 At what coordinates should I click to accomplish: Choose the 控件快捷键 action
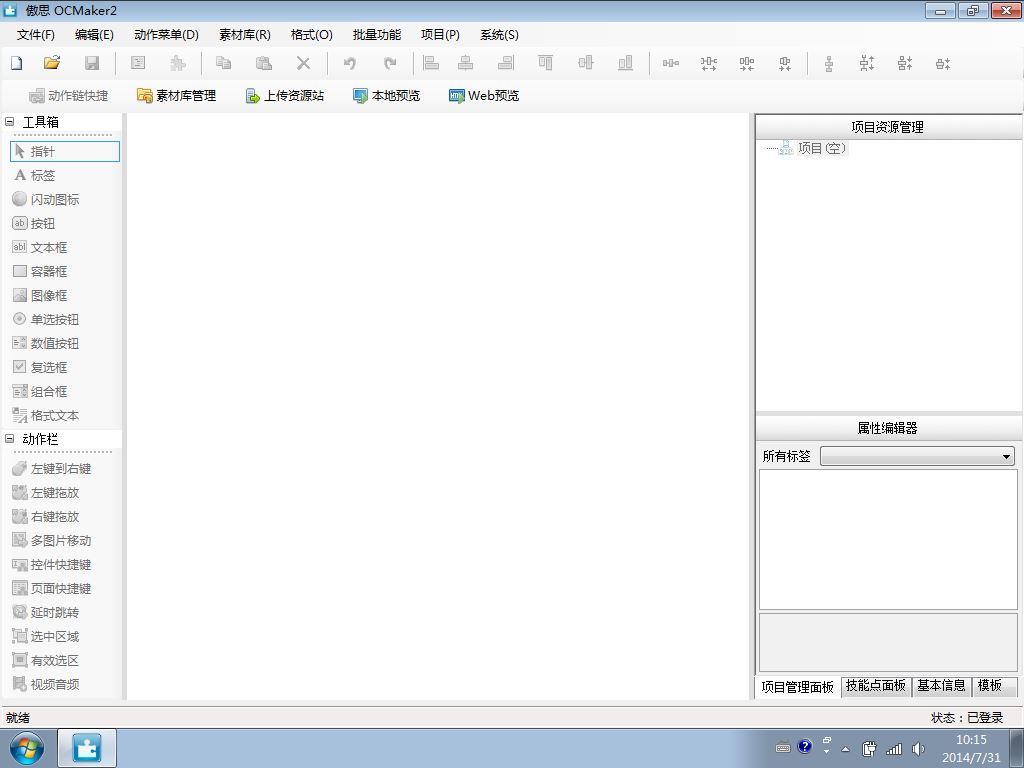[52, 565]
